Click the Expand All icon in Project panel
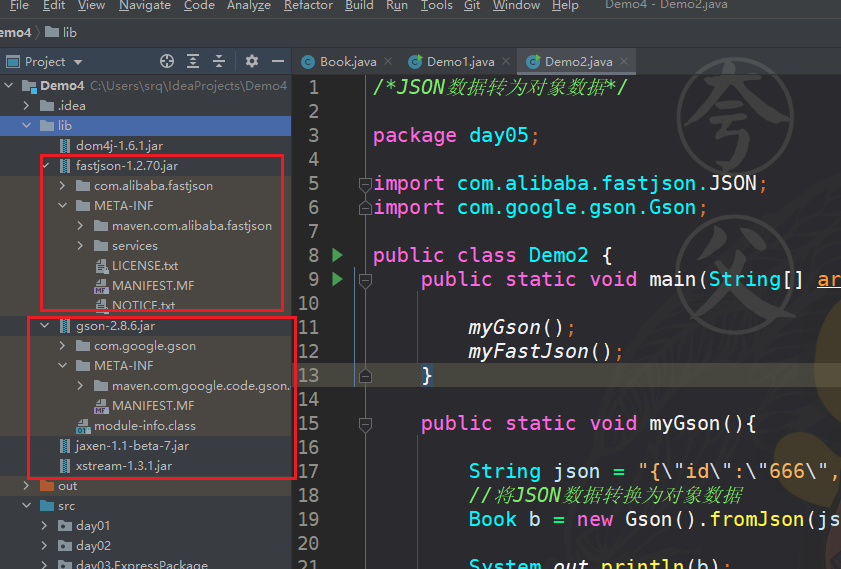The width and height of the screenshot is (841, 569). [x=193, y=62]
